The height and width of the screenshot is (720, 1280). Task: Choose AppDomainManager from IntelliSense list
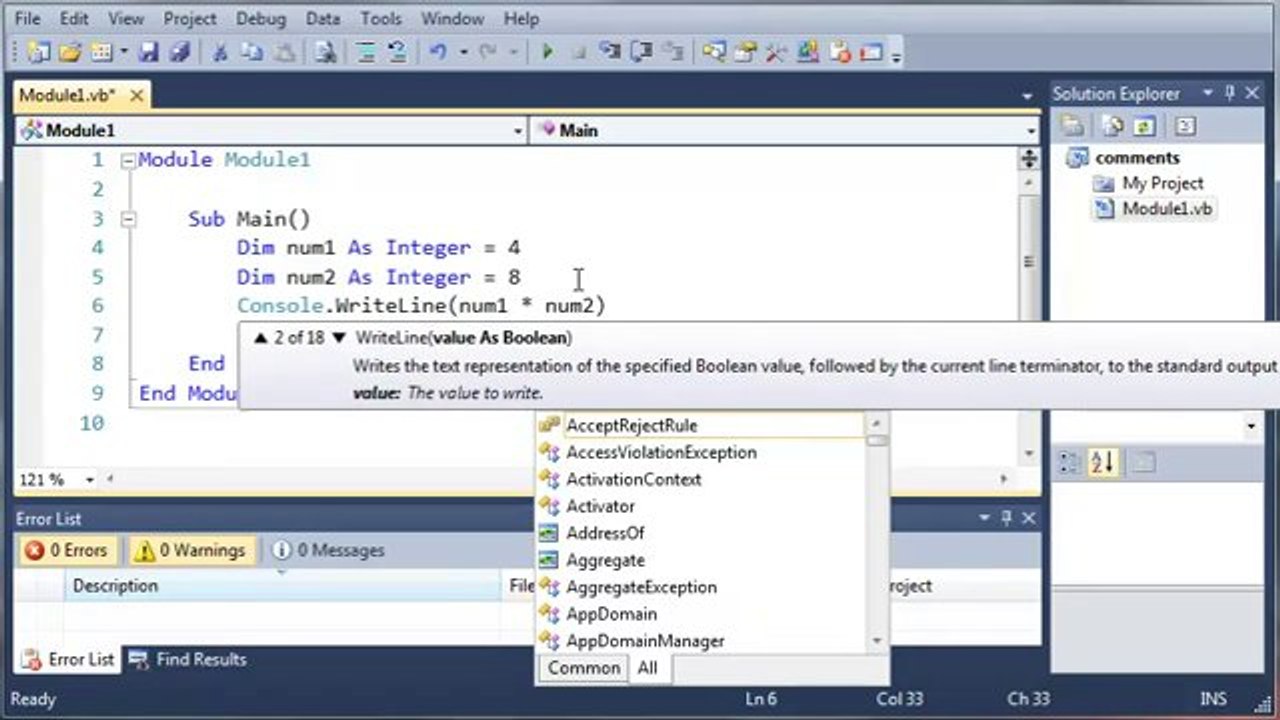tap(645, 641)
